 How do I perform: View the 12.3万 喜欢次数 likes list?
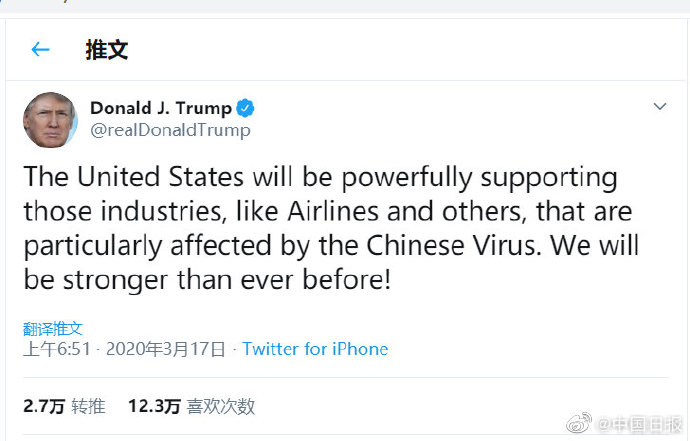[191, 406]
